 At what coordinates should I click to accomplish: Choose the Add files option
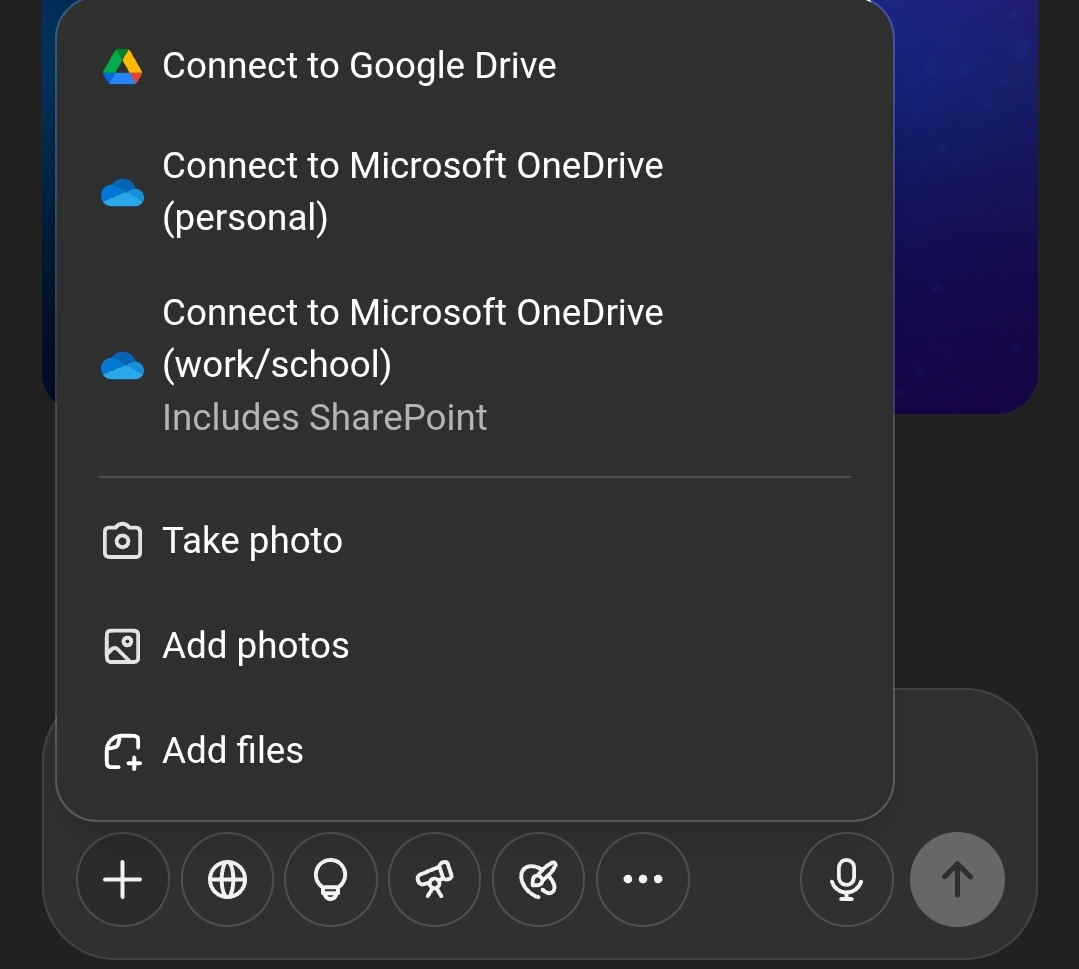[x=475, y=750]
